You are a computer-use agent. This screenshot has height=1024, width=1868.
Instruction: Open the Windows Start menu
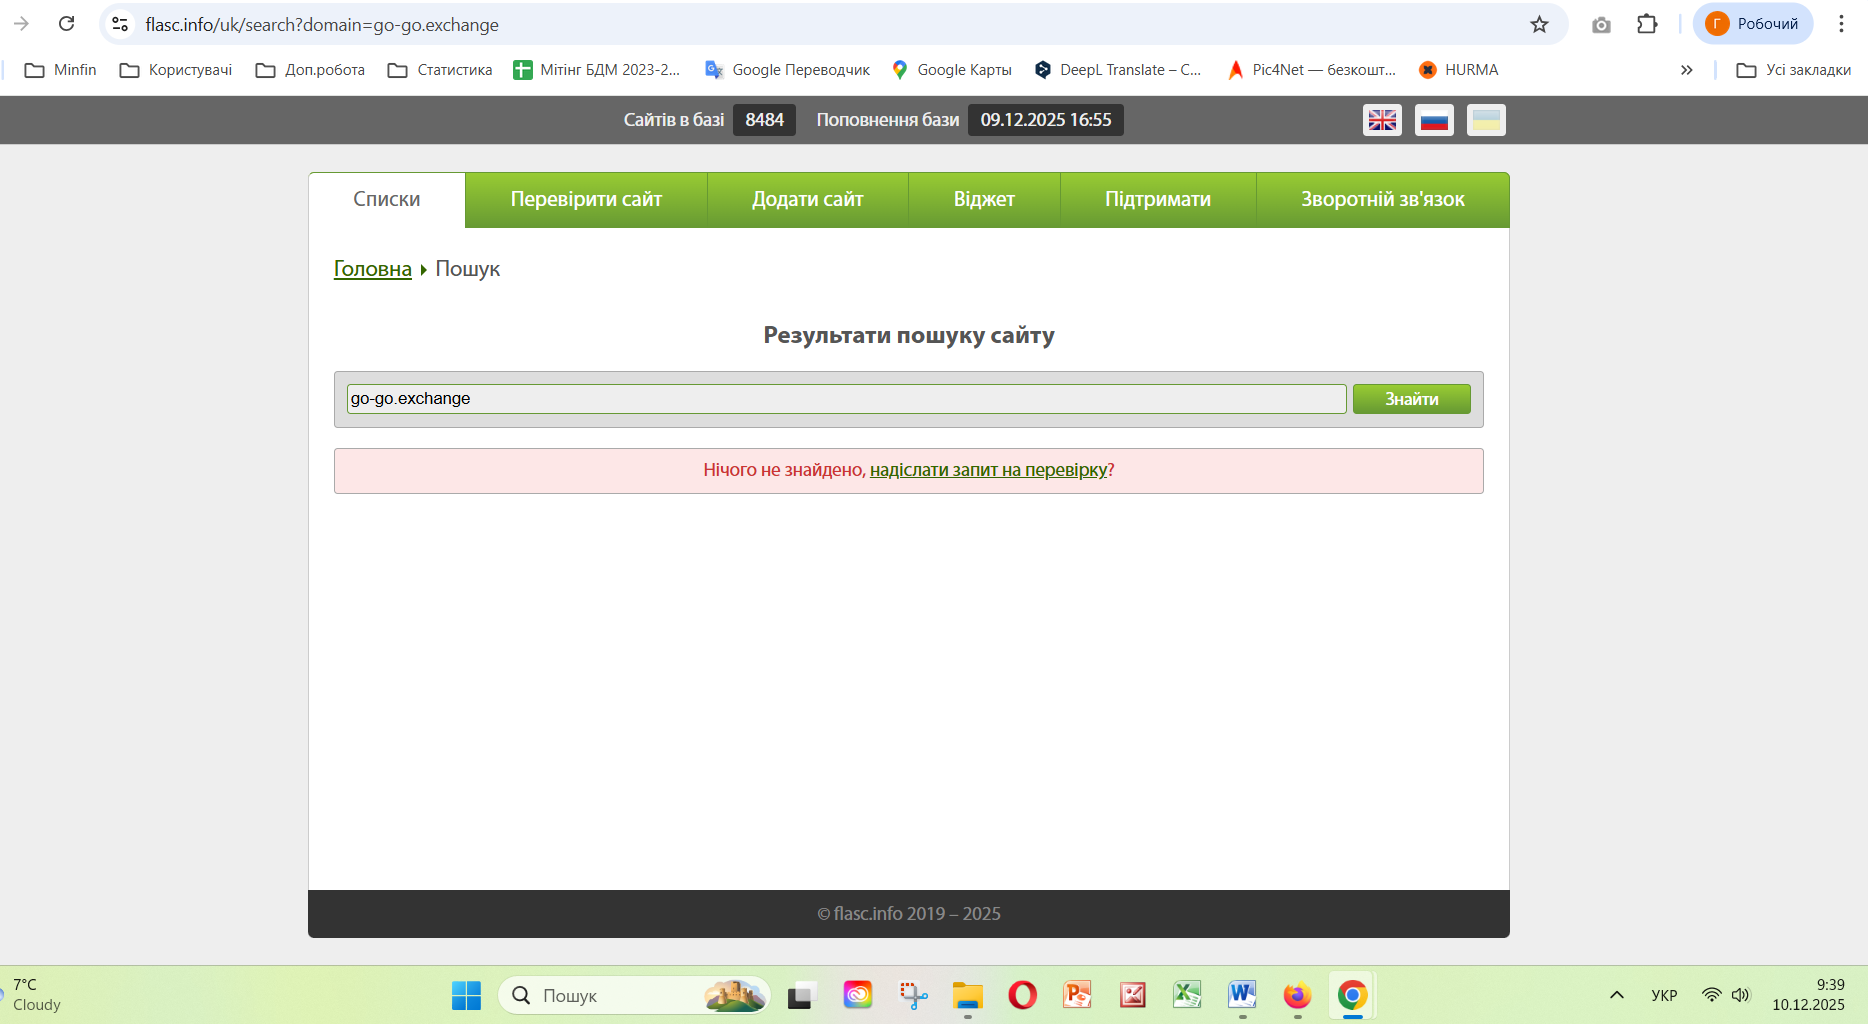point(466,995)
